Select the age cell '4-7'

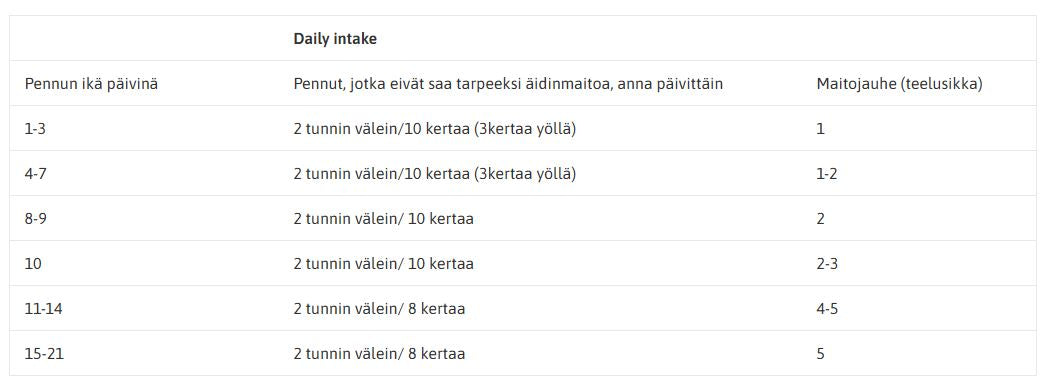point(35,174)
